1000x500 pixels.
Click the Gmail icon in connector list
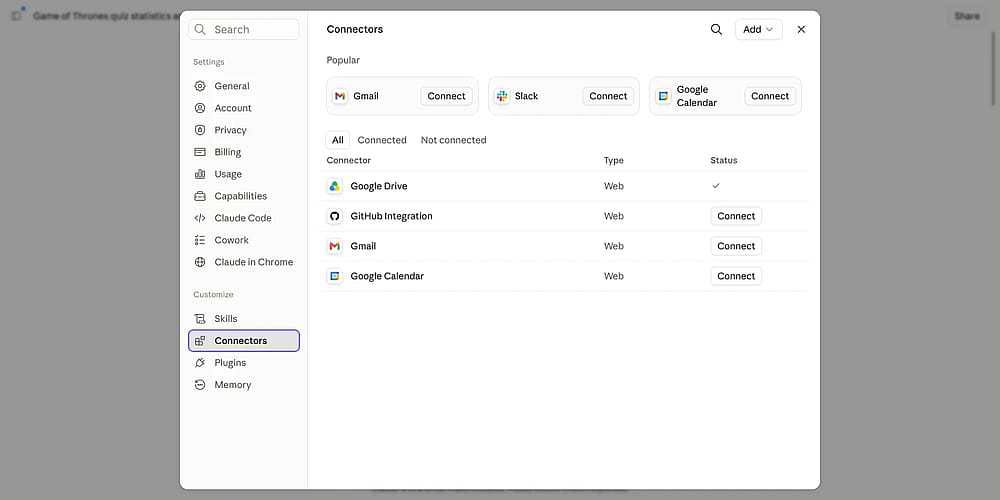pos(335,246)
